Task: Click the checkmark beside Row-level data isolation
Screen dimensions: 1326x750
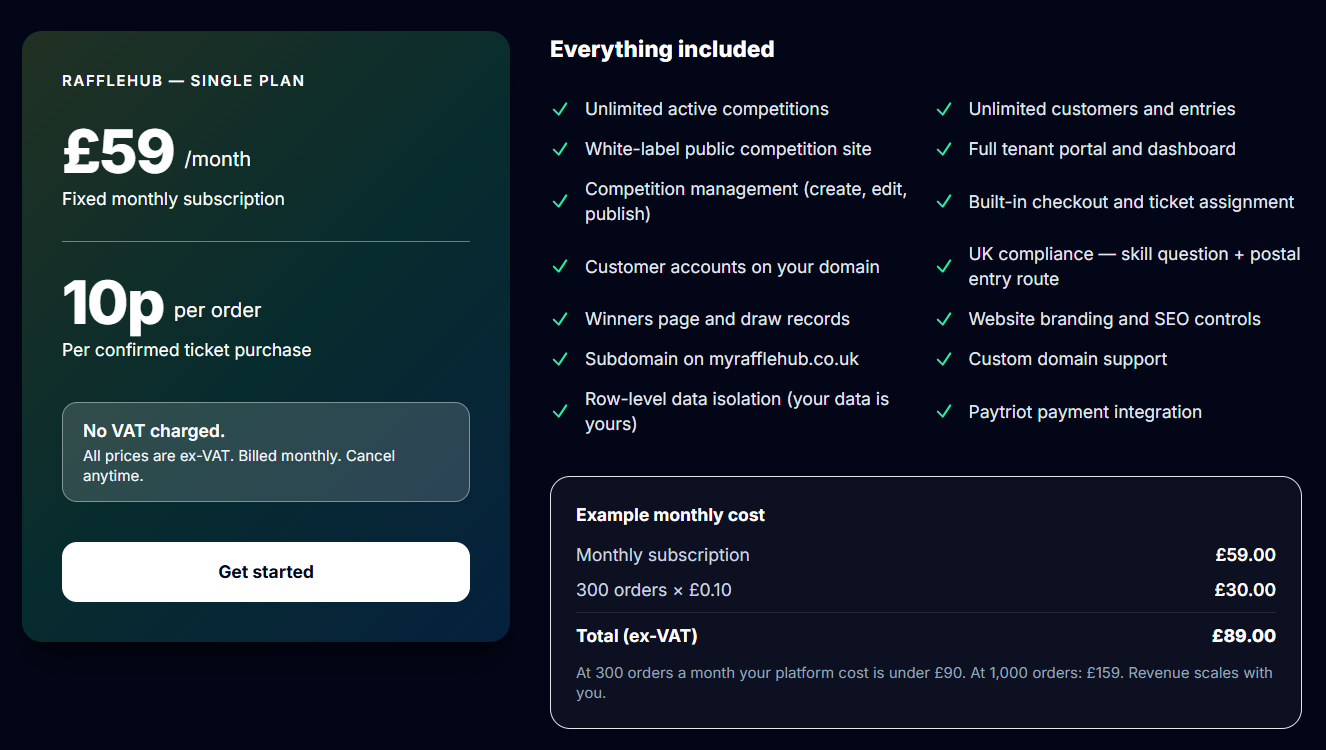Action: coord(561,411)
